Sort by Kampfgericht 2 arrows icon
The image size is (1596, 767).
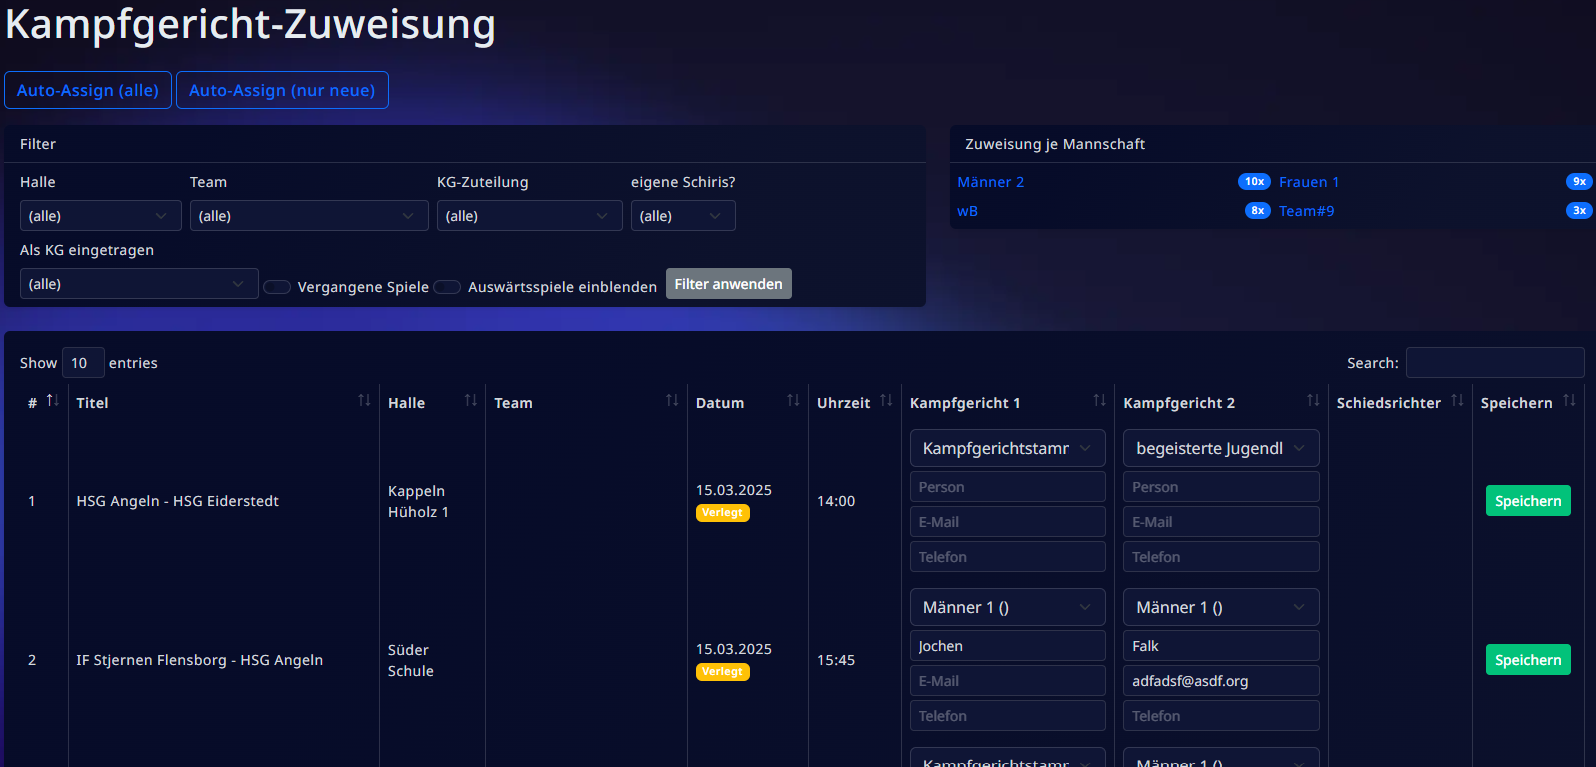[x=1313, y=401]
